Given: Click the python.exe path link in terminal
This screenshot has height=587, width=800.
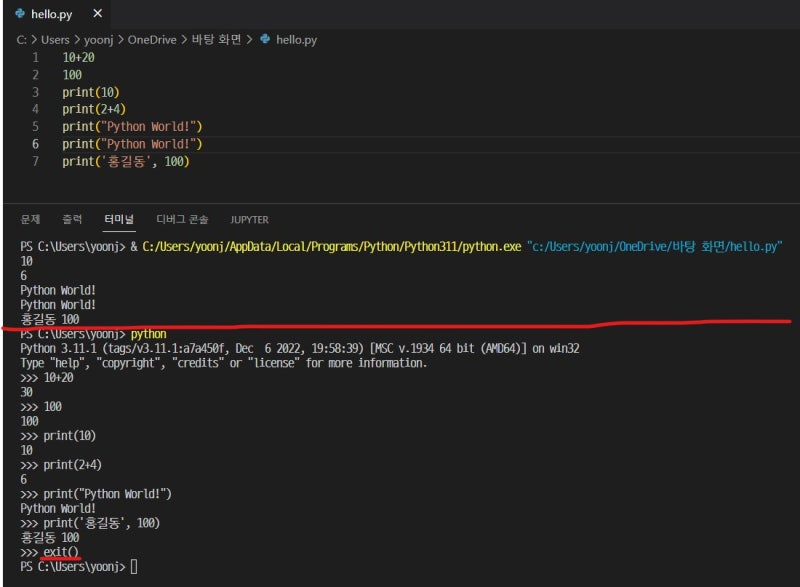Looking at the screenshot, I should (332, 247).
